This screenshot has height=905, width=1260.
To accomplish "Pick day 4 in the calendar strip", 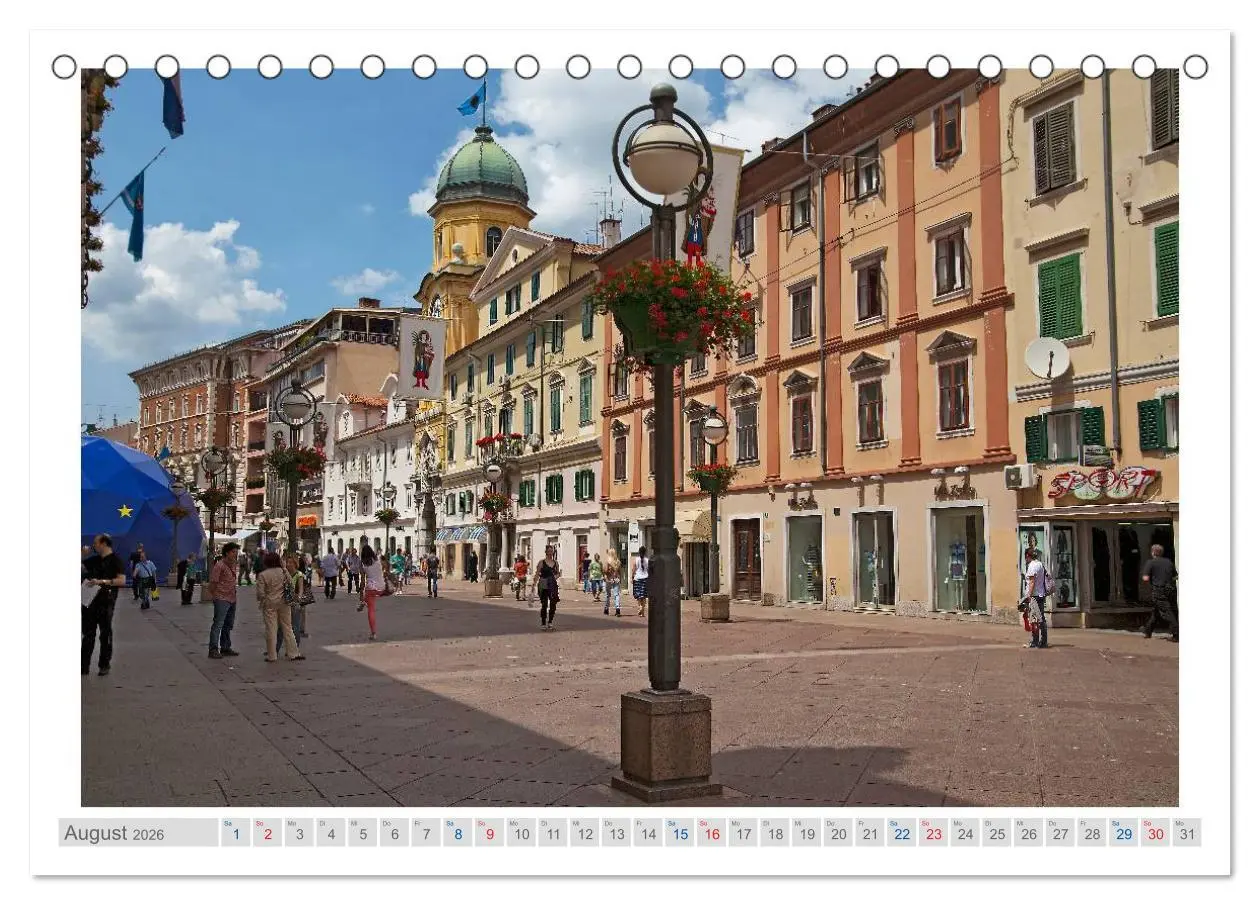I will click(x=331, y=832).
